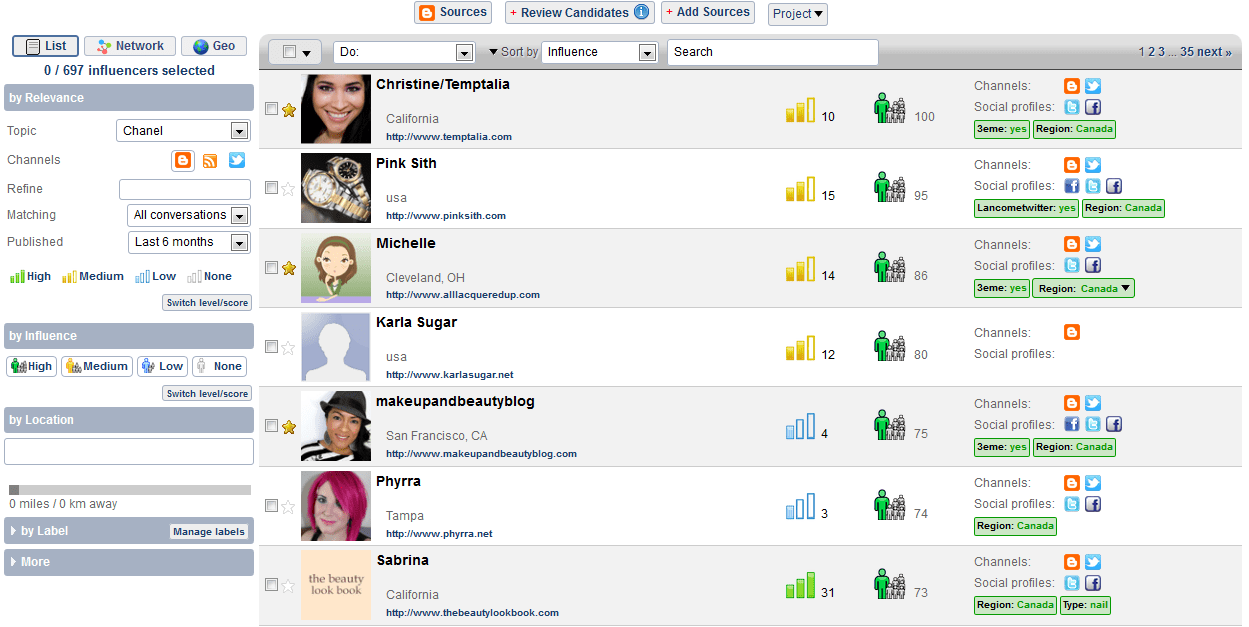Open Christine/Temptalia's Facebook social profile
This screenshot has width=1249, height=627.
pos(1093,107)
